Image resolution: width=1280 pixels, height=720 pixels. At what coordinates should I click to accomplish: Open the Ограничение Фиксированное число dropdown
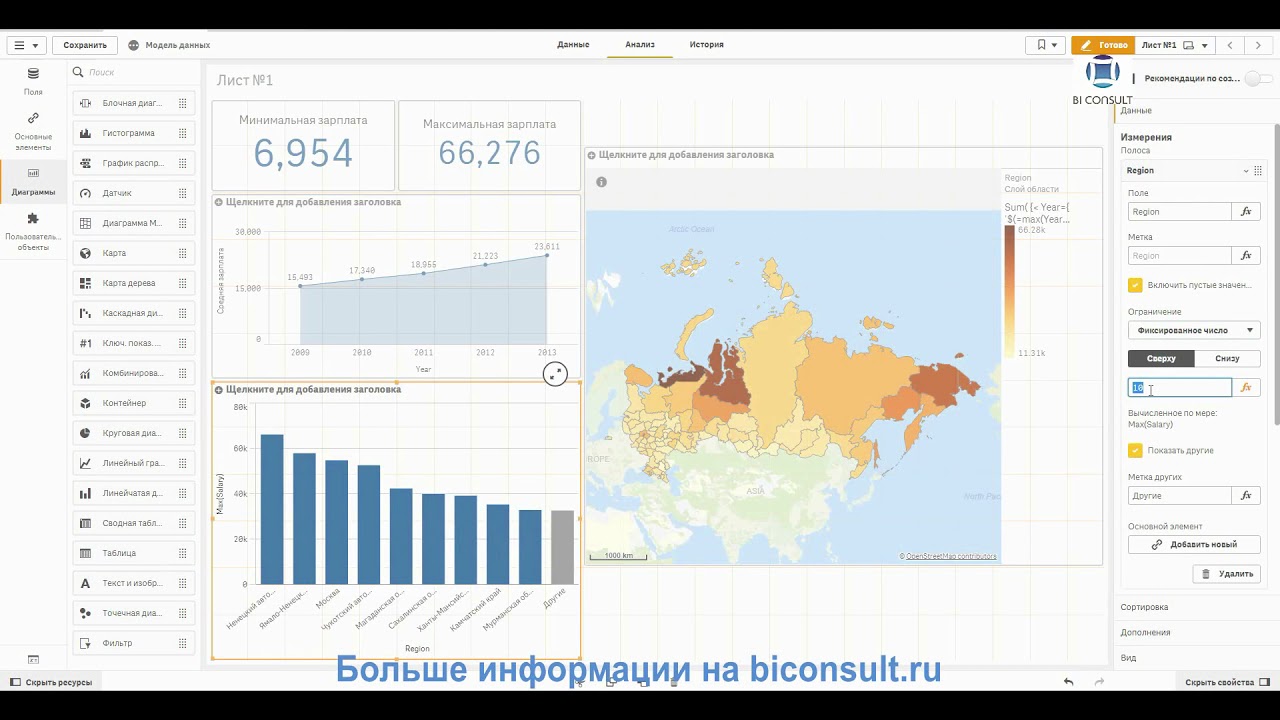pos(1194,330)
